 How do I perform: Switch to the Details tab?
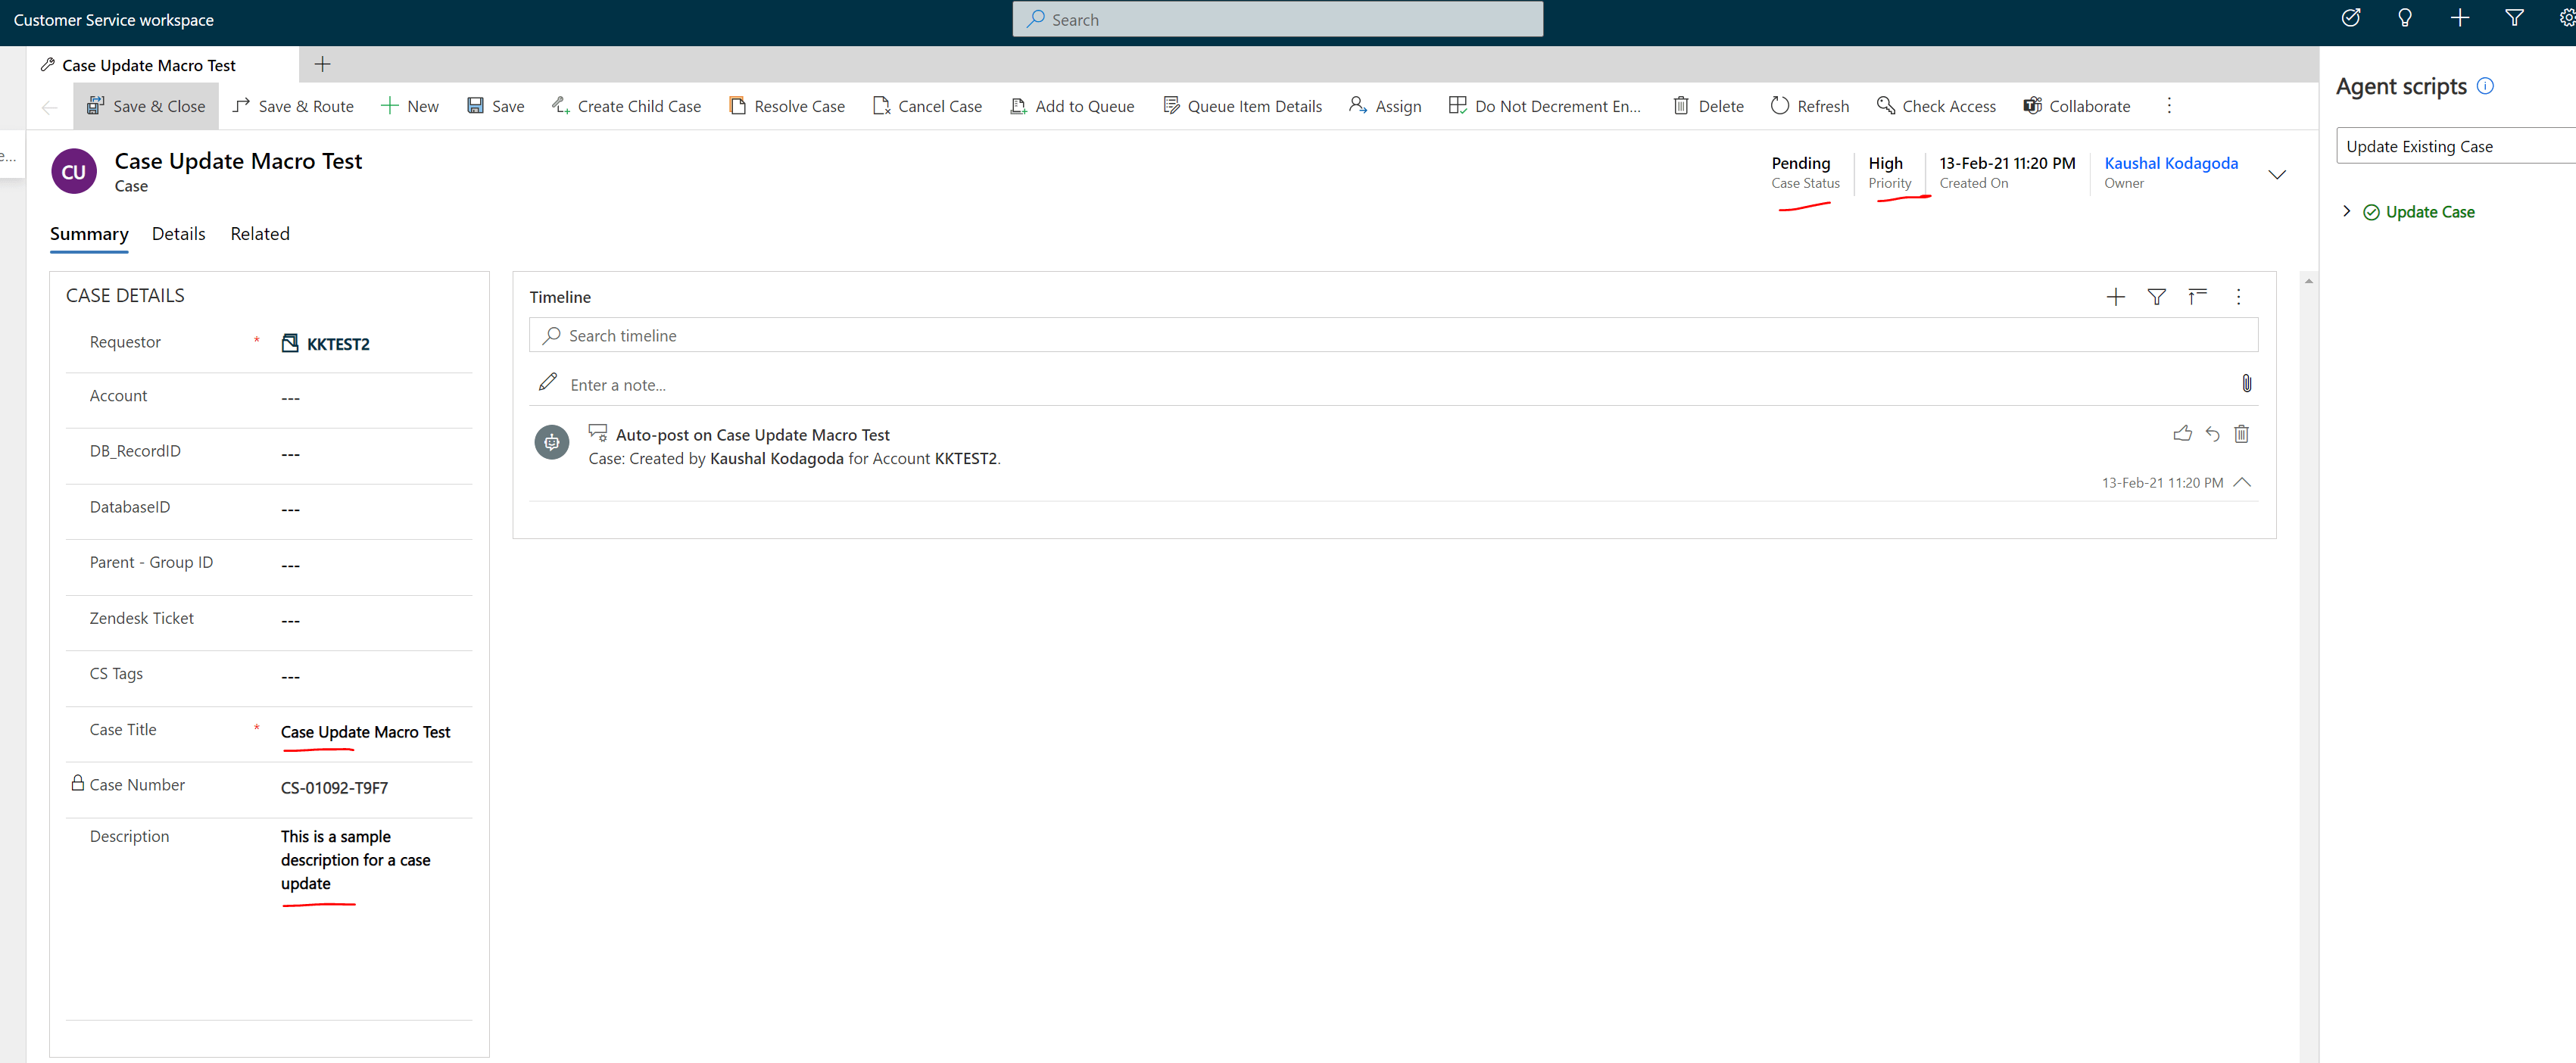178,234
